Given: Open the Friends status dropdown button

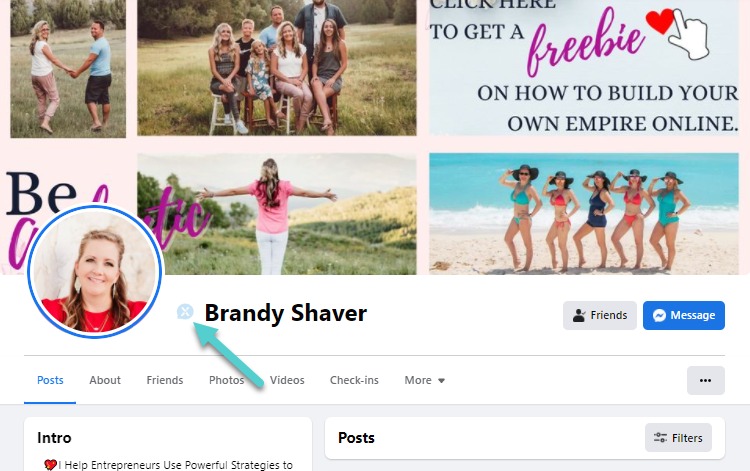Looking at the screenshot, I should pyautogui.click(x=600, y=316).
